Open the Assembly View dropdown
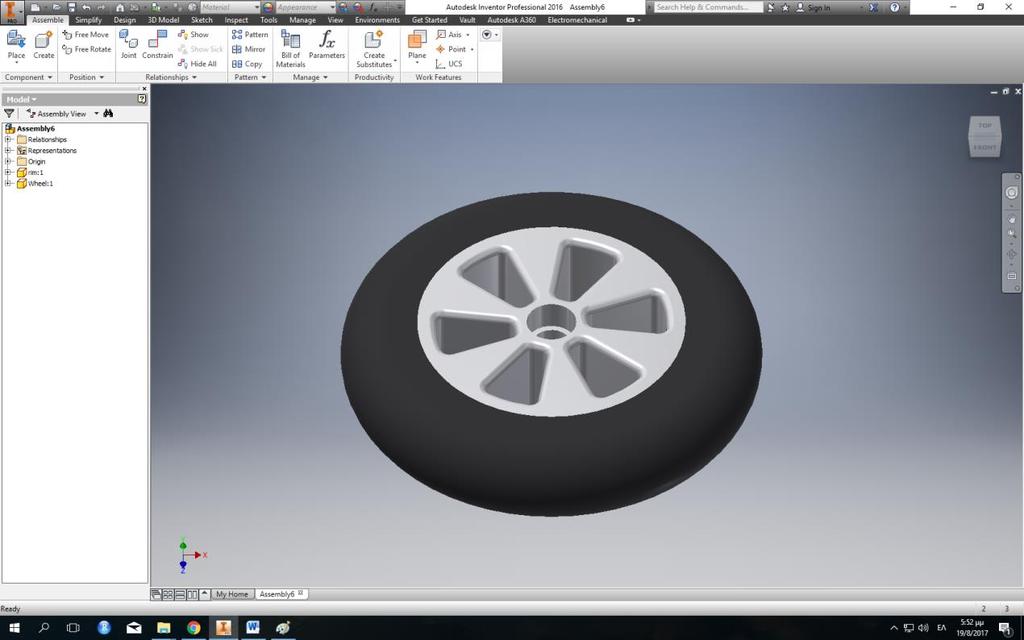Screen dimensions: 1024x640 [x=96, y=113]
